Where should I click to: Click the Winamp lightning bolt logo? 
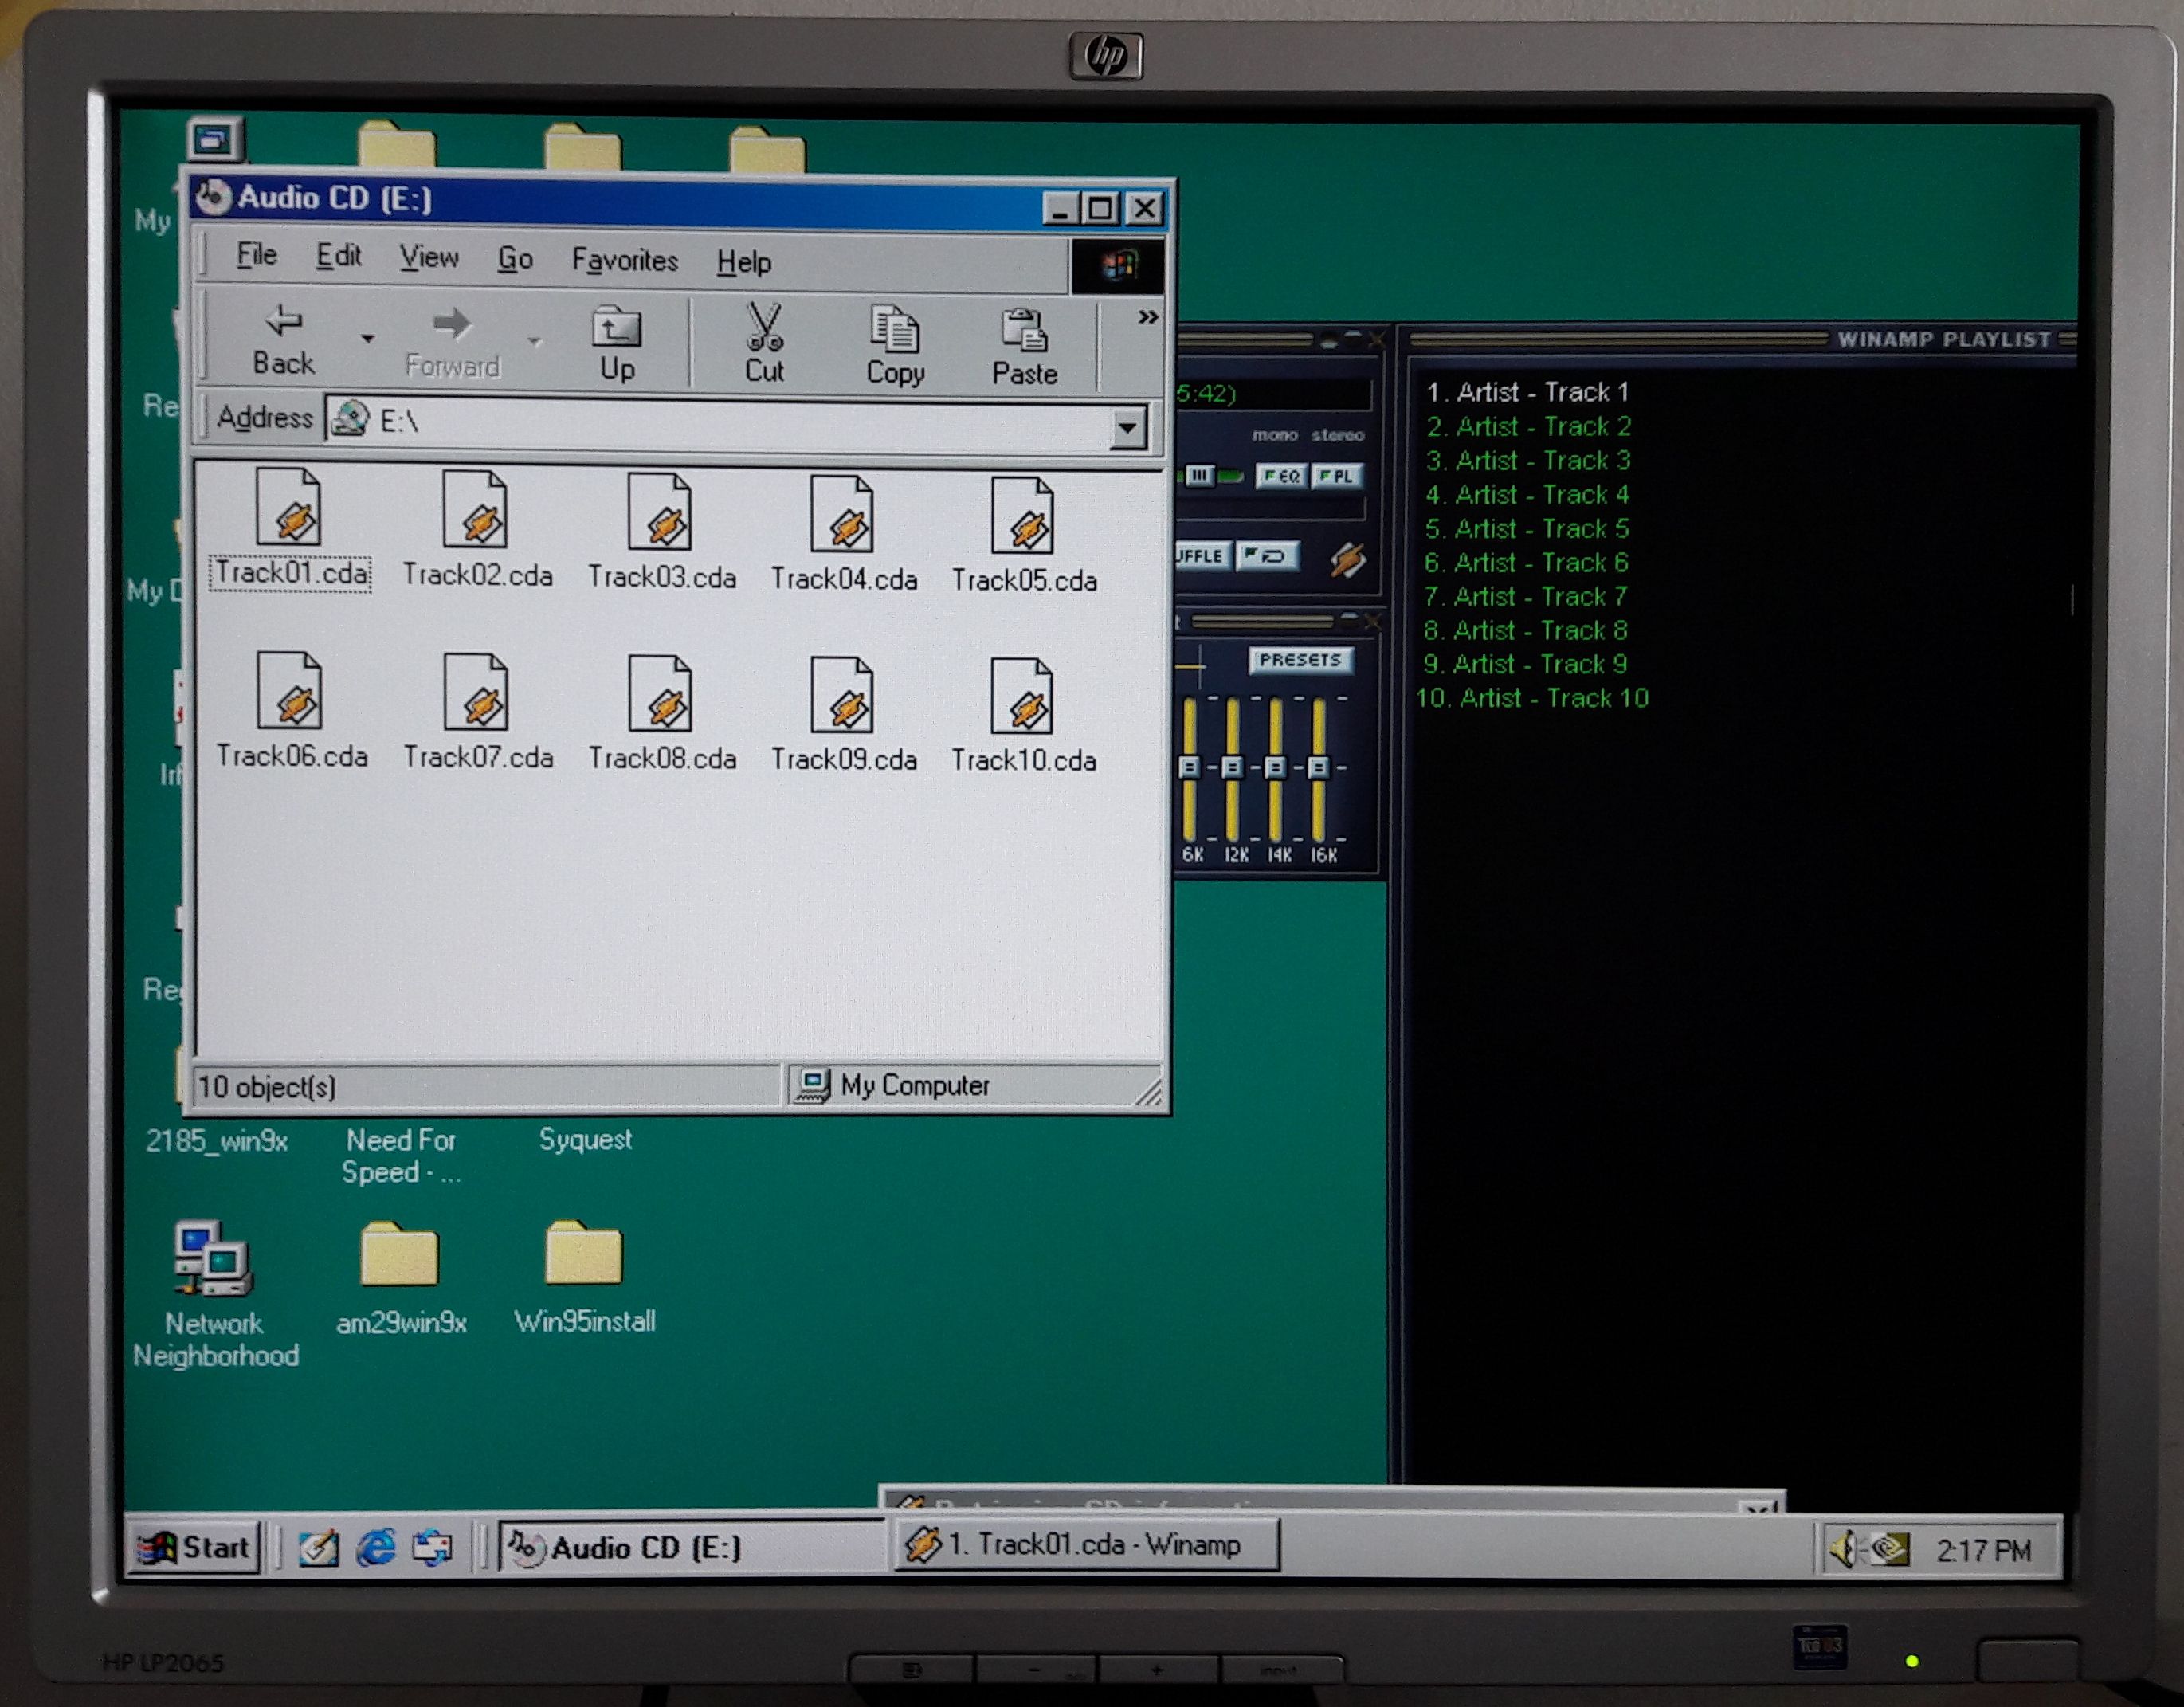click(1348, 560)
